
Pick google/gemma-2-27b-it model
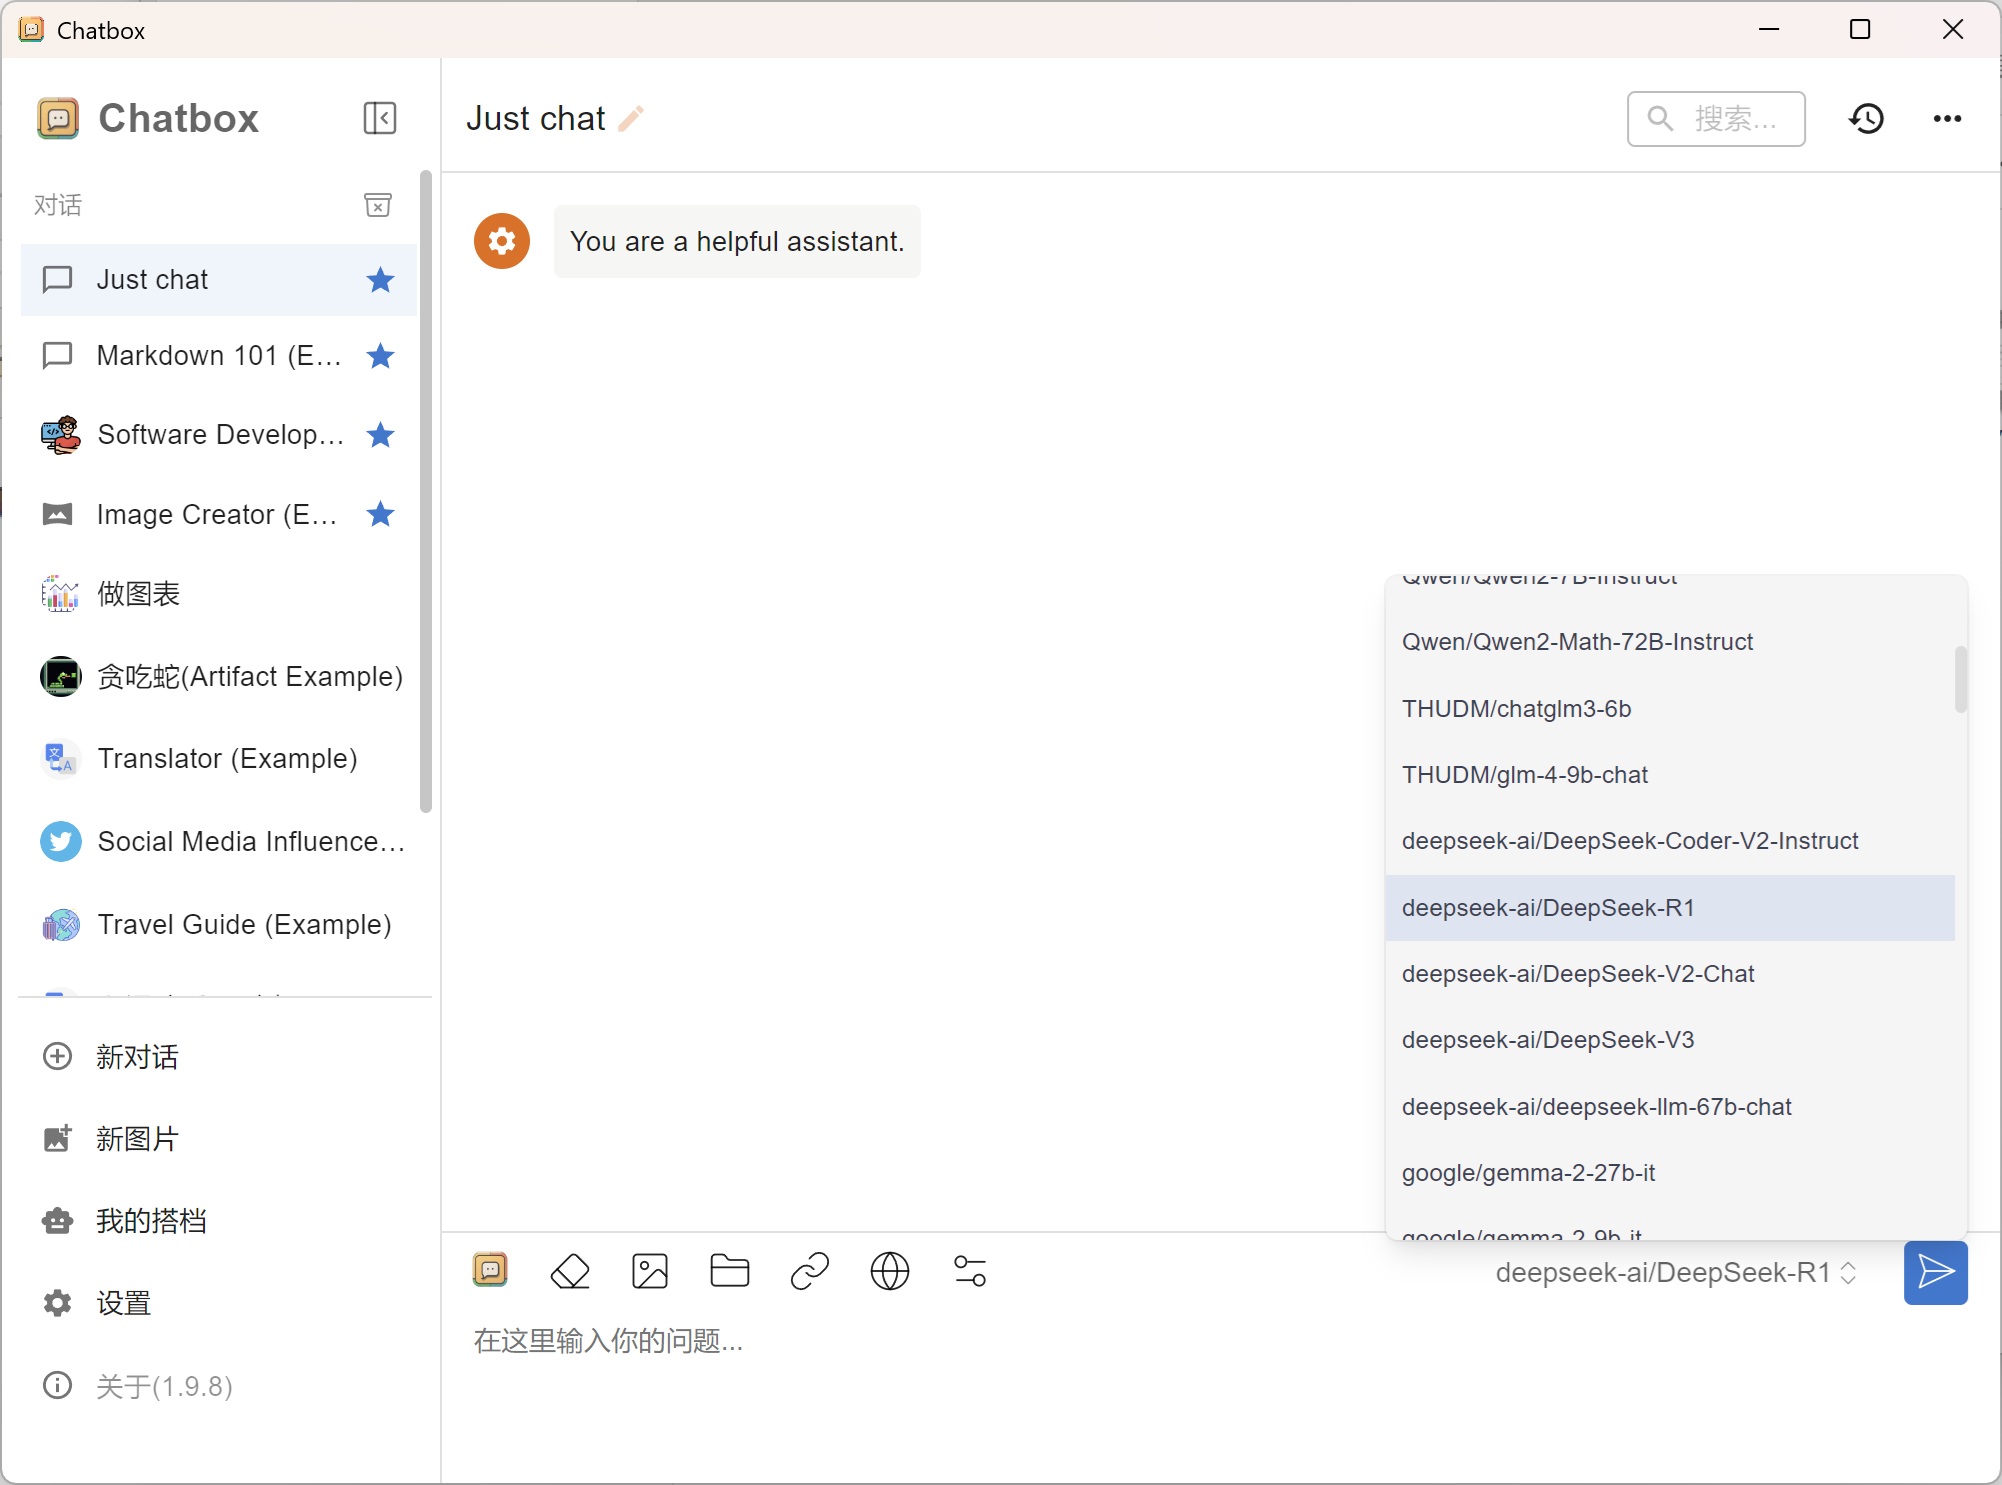(1670, 1173)
